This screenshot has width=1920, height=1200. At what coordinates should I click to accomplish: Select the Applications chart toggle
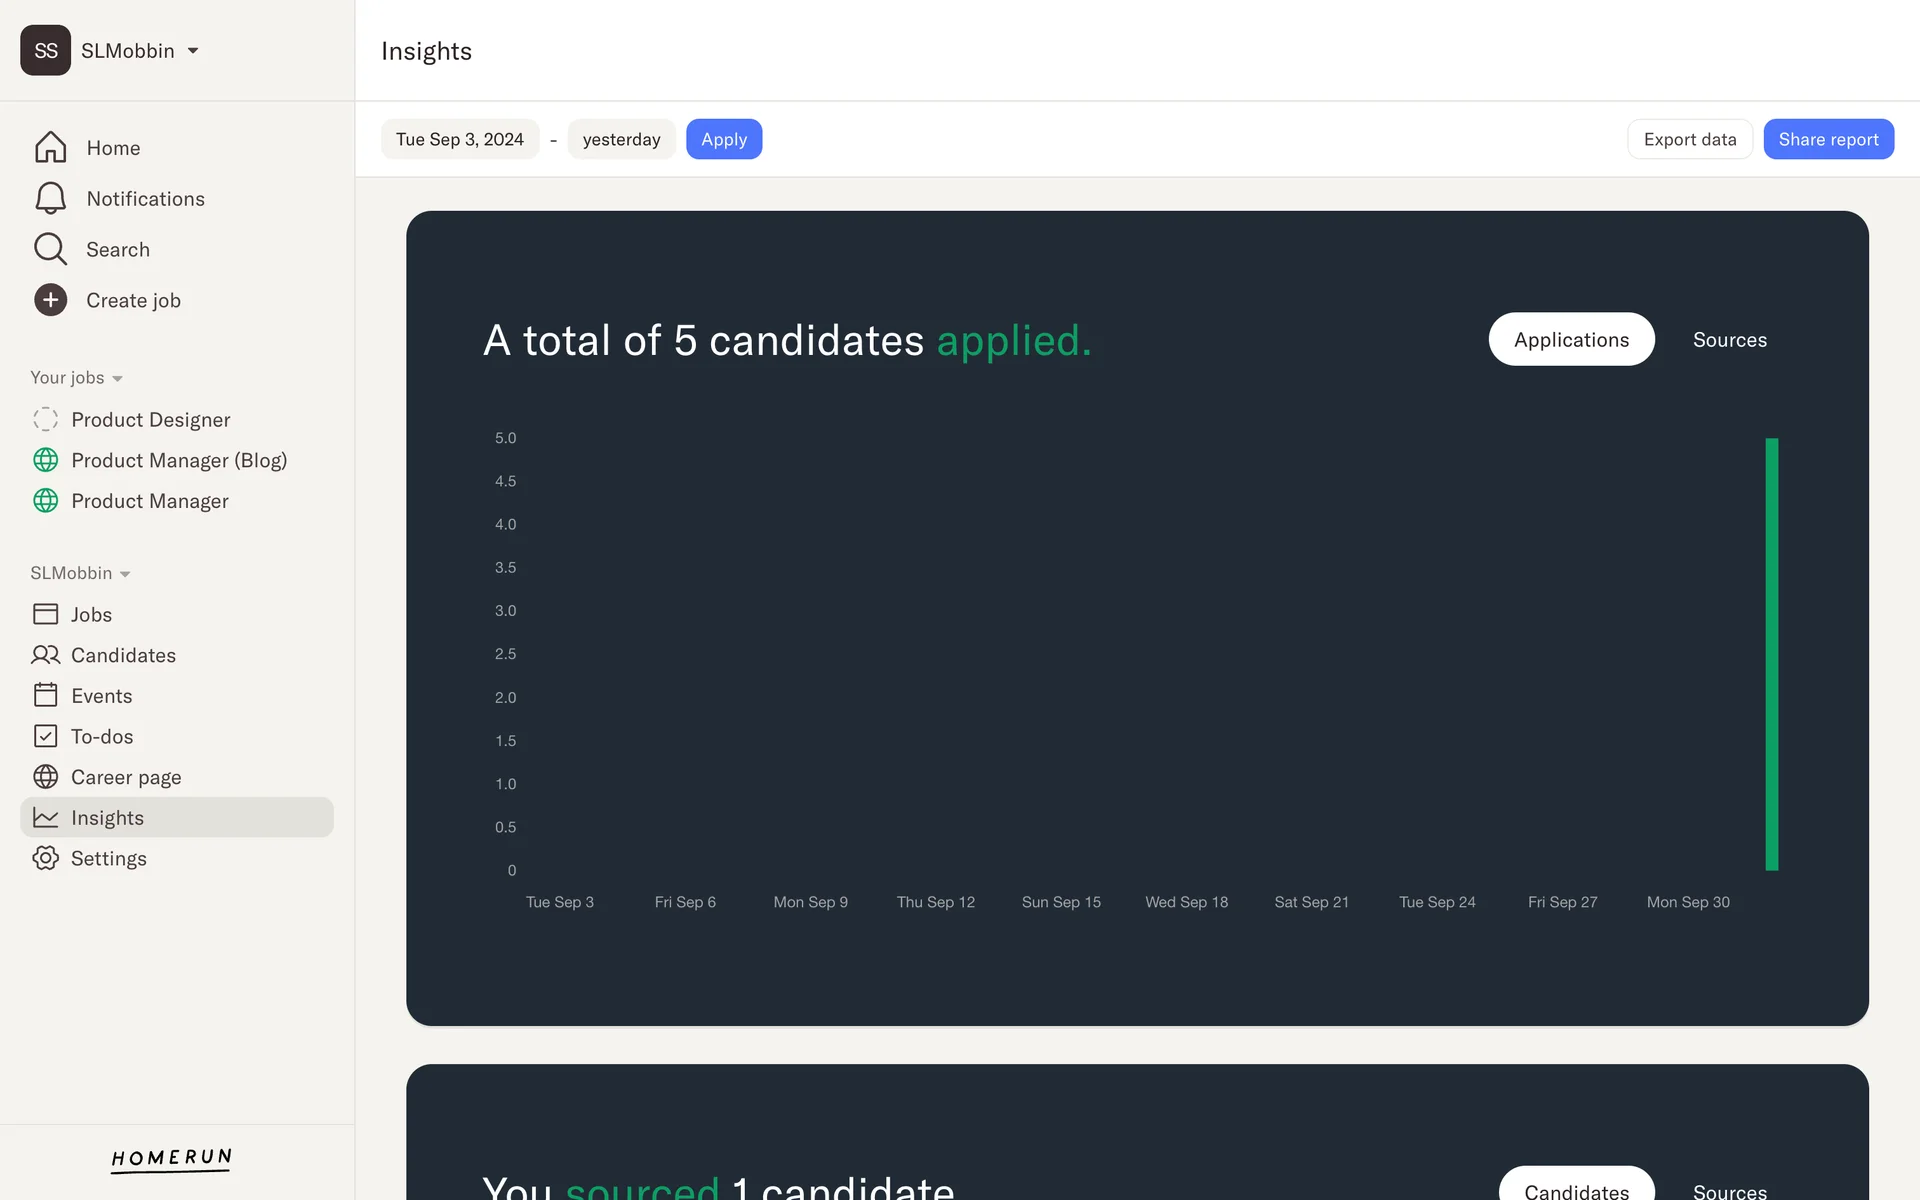[1571, 340]
